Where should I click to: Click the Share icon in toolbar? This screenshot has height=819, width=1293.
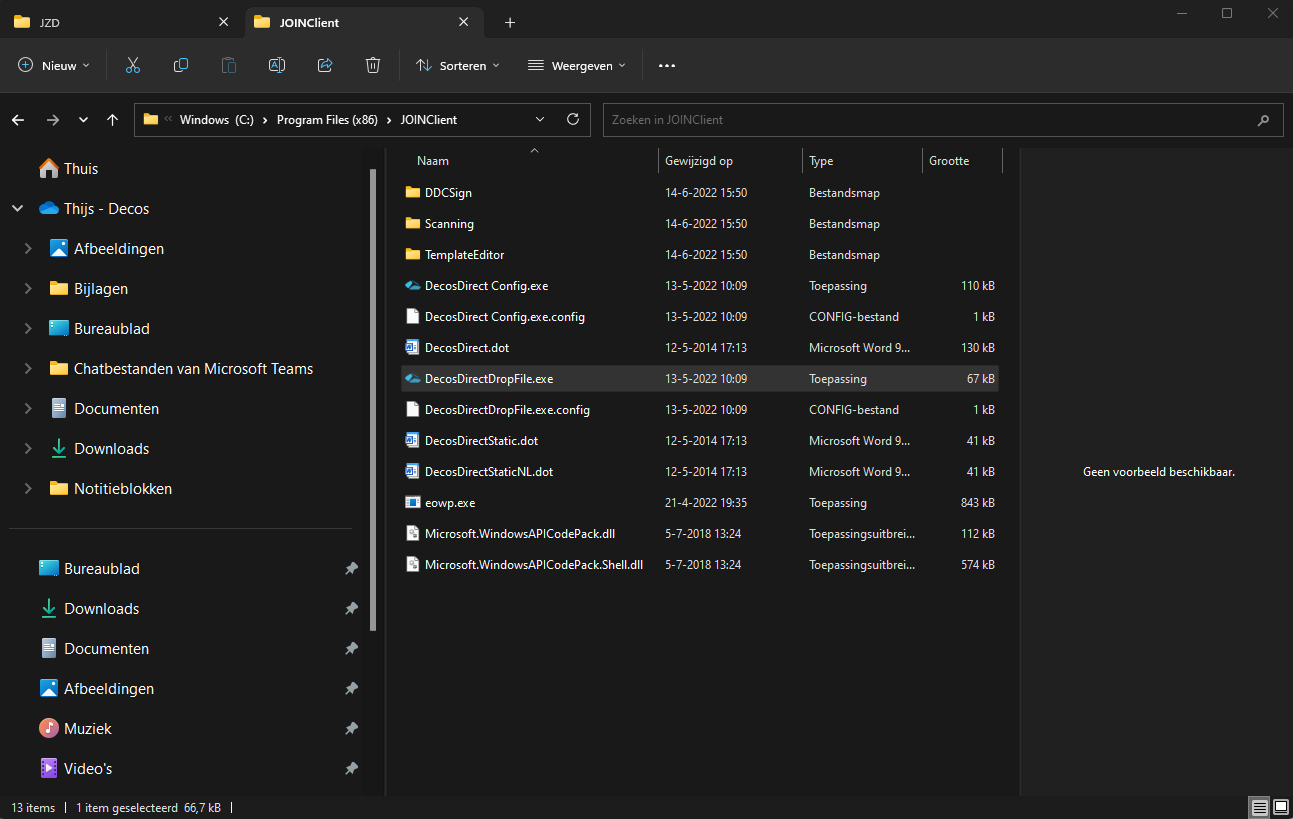[x=325, y=65]
